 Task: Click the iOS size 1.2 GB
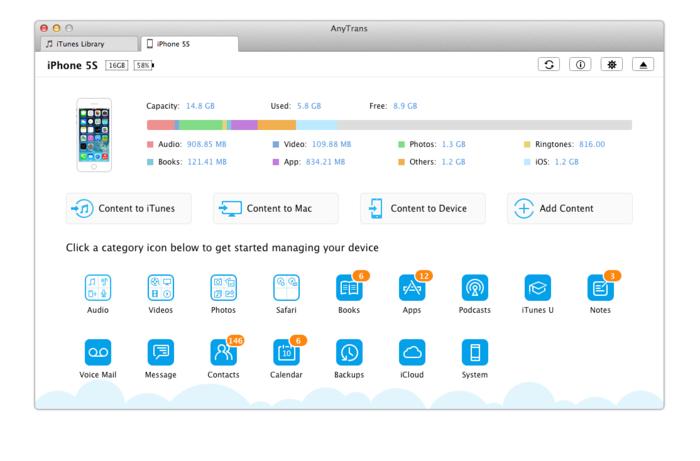[x=567, y=162]
